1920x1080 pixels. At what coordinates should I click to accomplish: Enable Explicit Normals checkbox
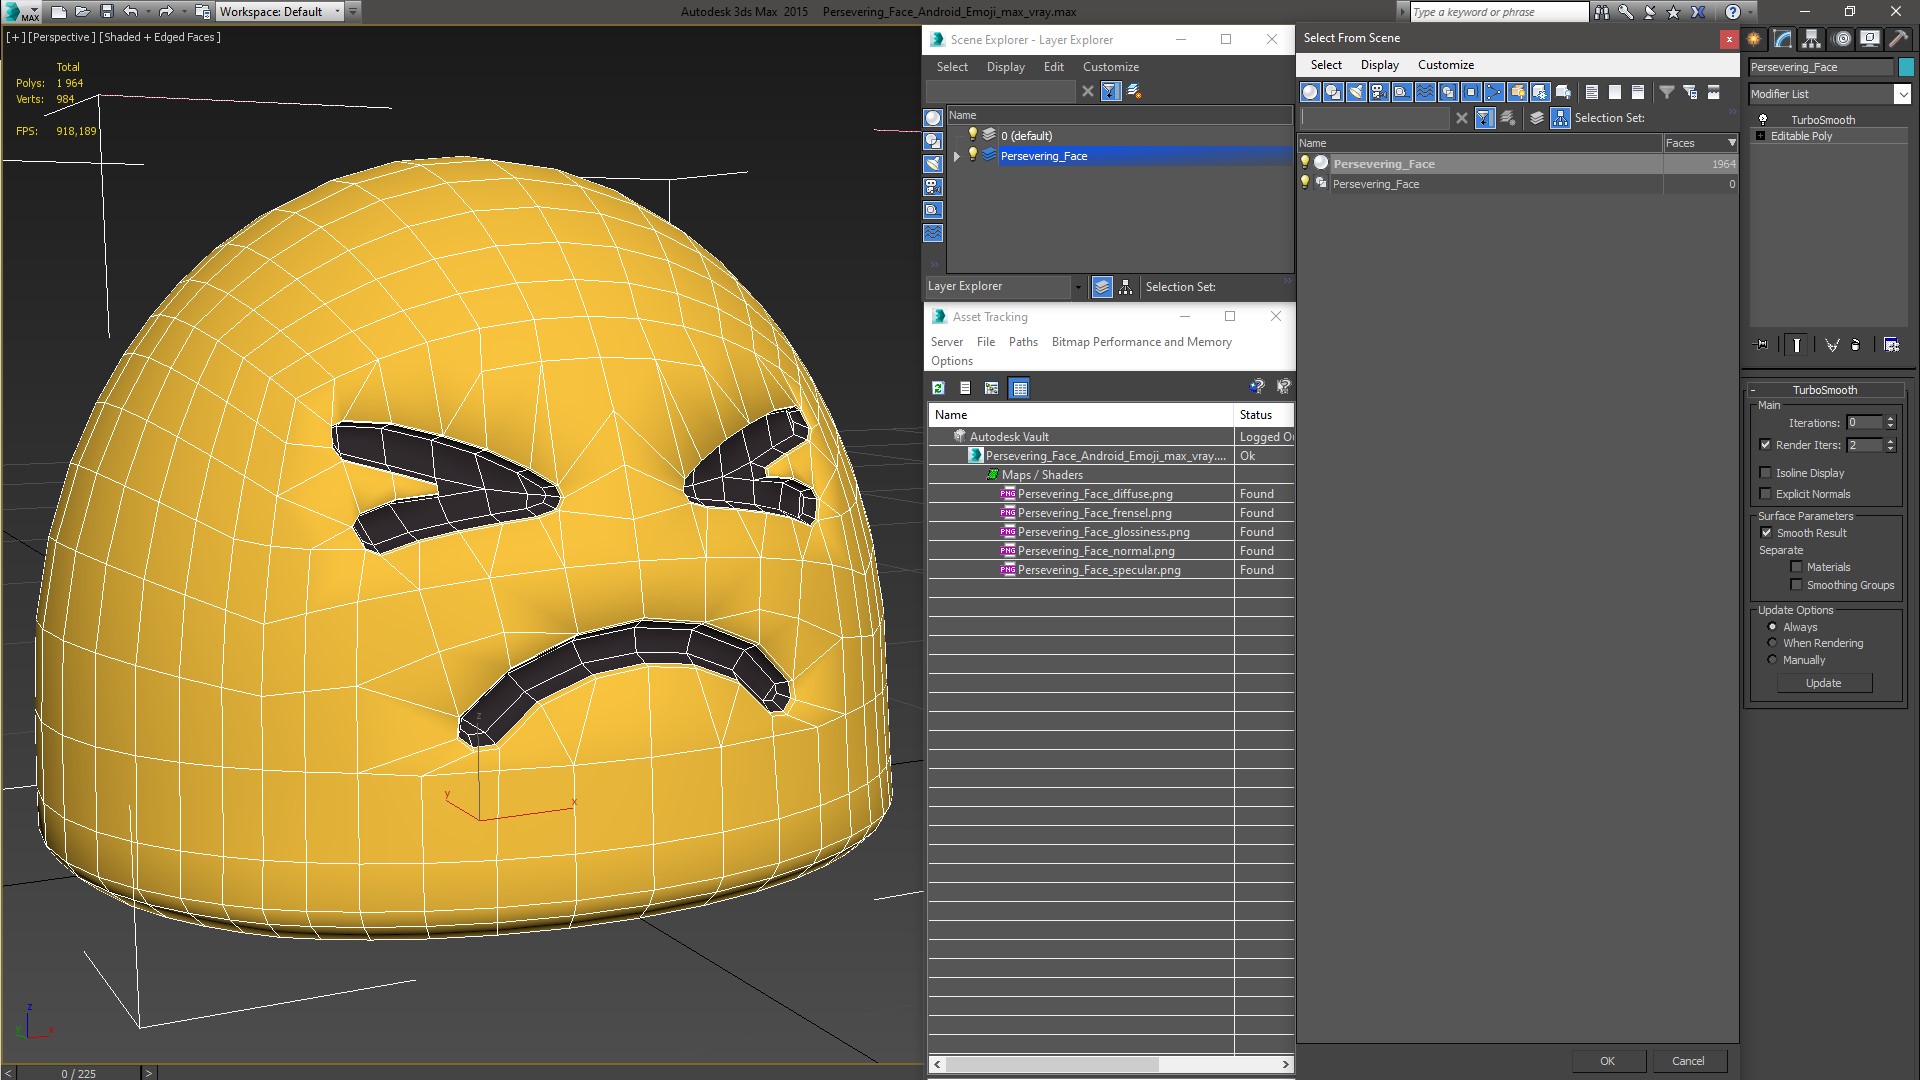click(1765, 494)
